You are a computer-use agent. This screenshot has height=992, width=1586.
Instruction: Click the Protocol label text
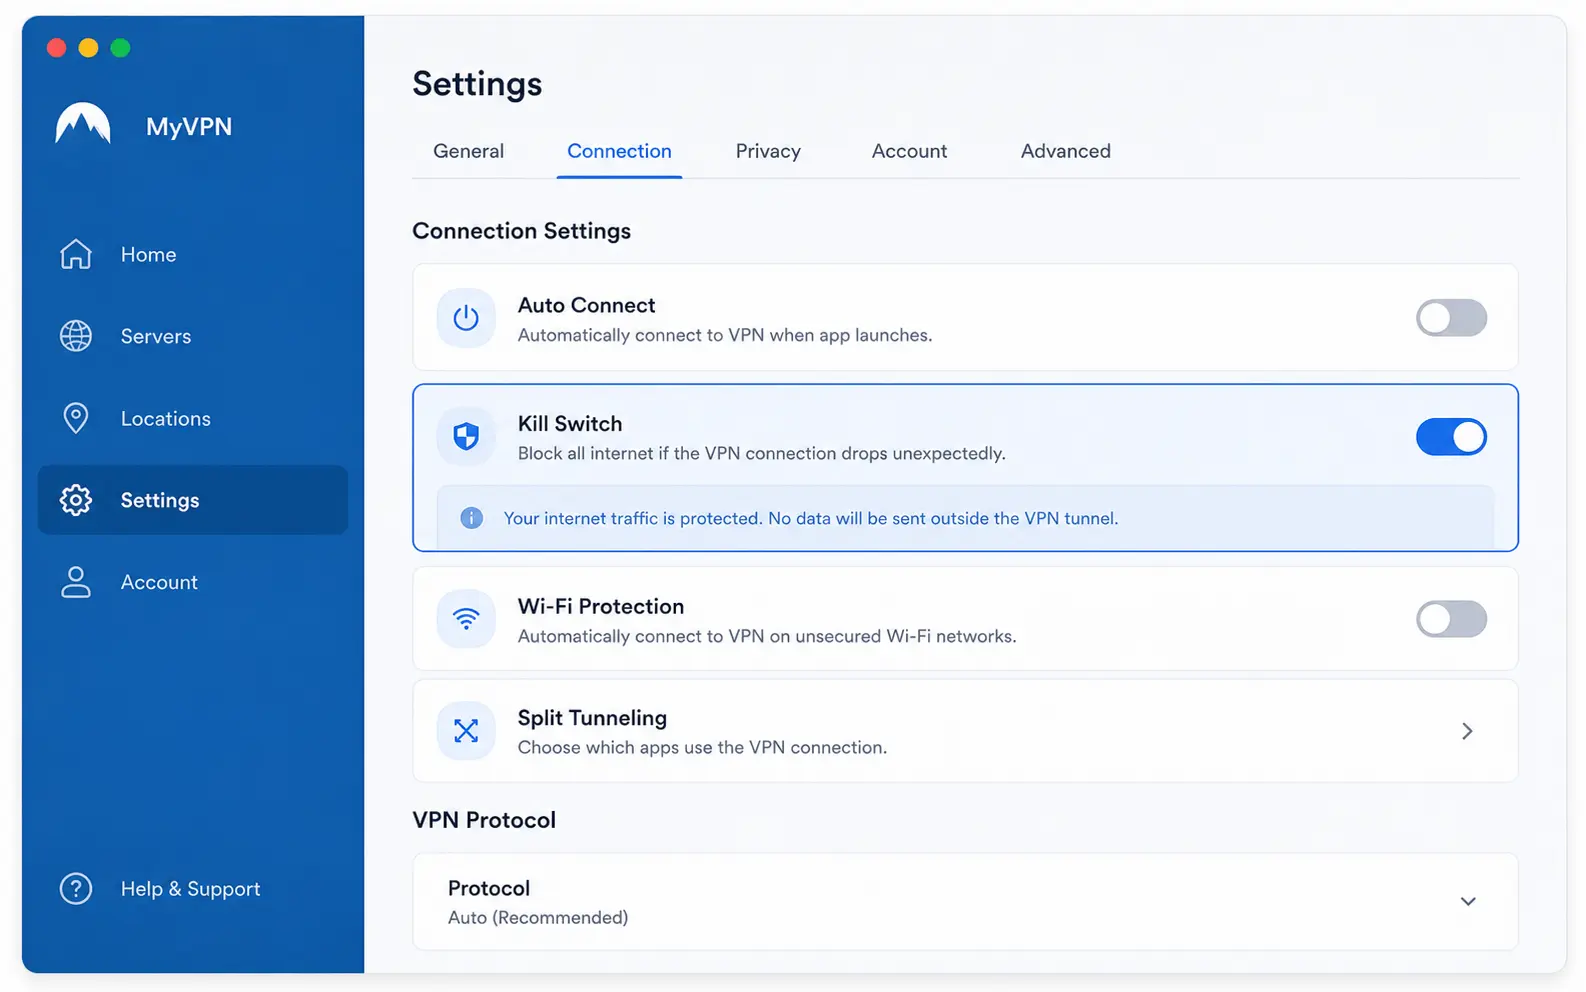(489, 888)
